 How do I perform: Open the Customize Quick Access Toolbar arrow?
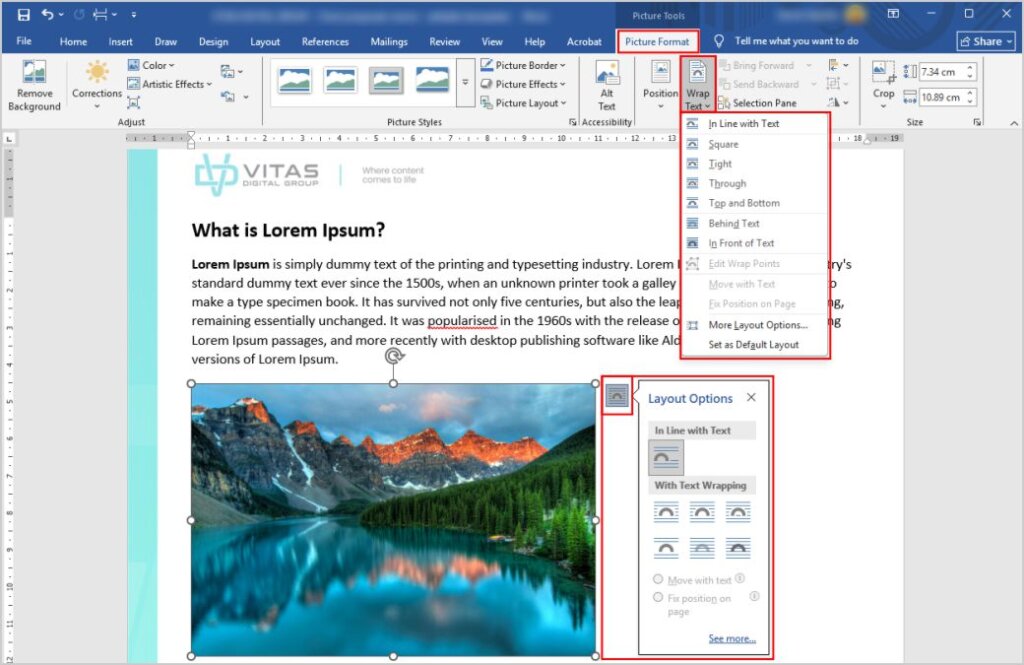(134, 14)
